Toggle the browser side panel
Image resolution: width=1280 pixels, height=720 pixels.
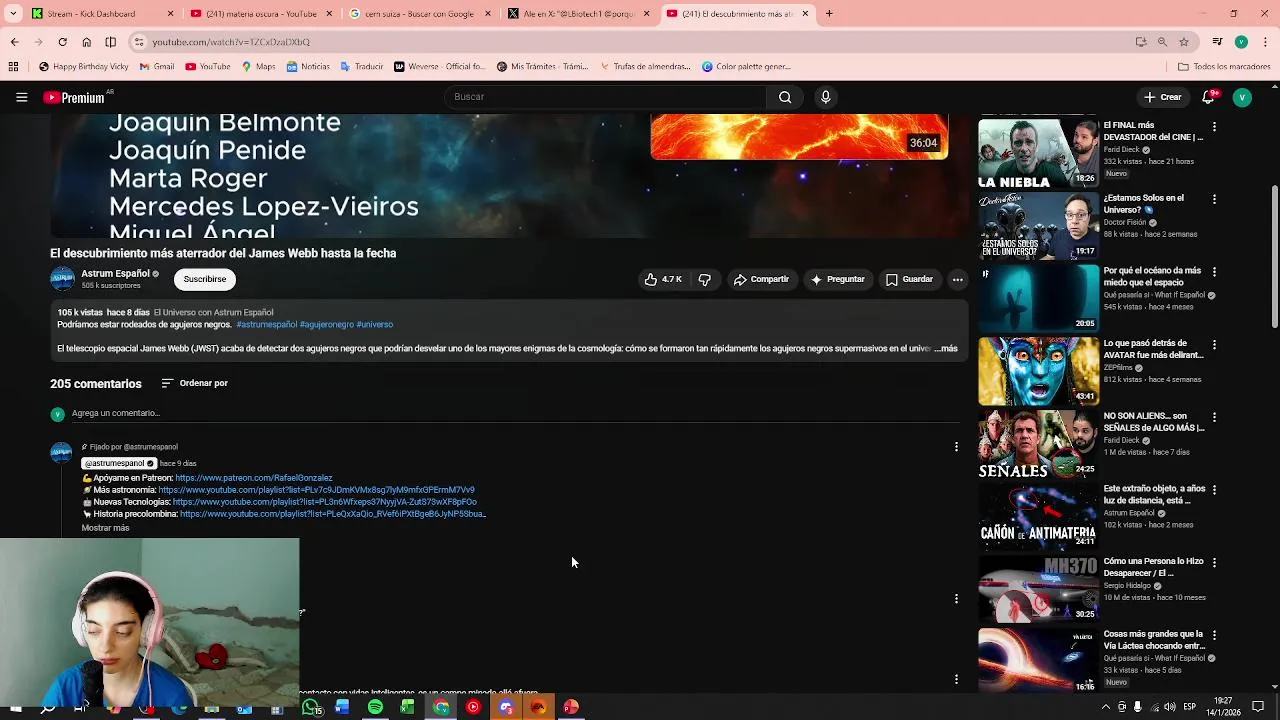click(110, 42)
